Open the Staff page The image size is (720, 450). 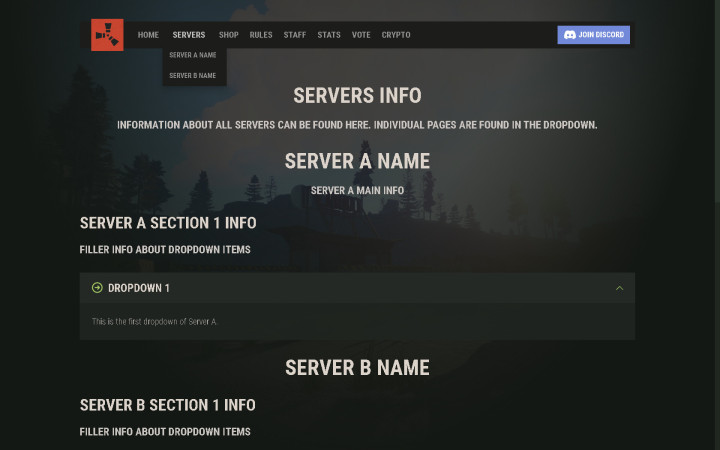point(295,35)
